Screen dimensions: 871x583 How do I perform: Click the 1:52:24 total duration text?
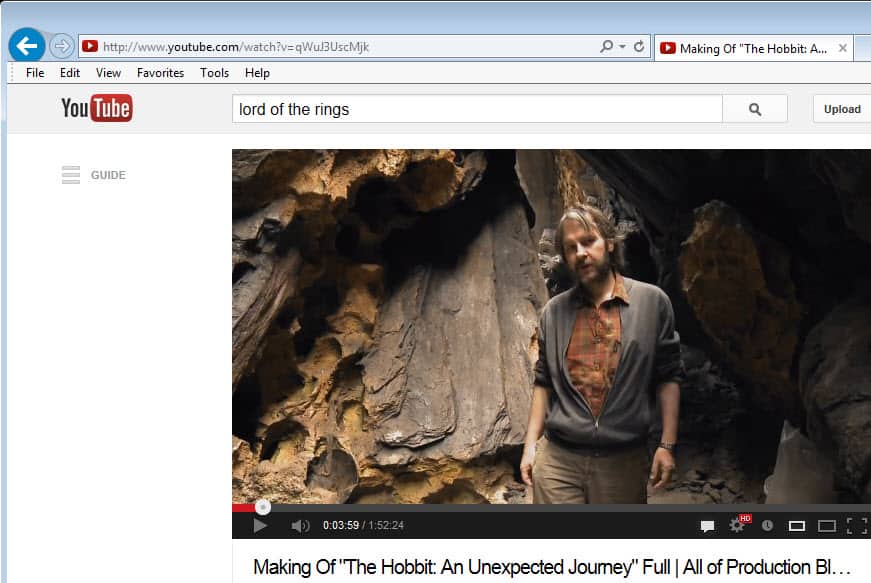386,525
